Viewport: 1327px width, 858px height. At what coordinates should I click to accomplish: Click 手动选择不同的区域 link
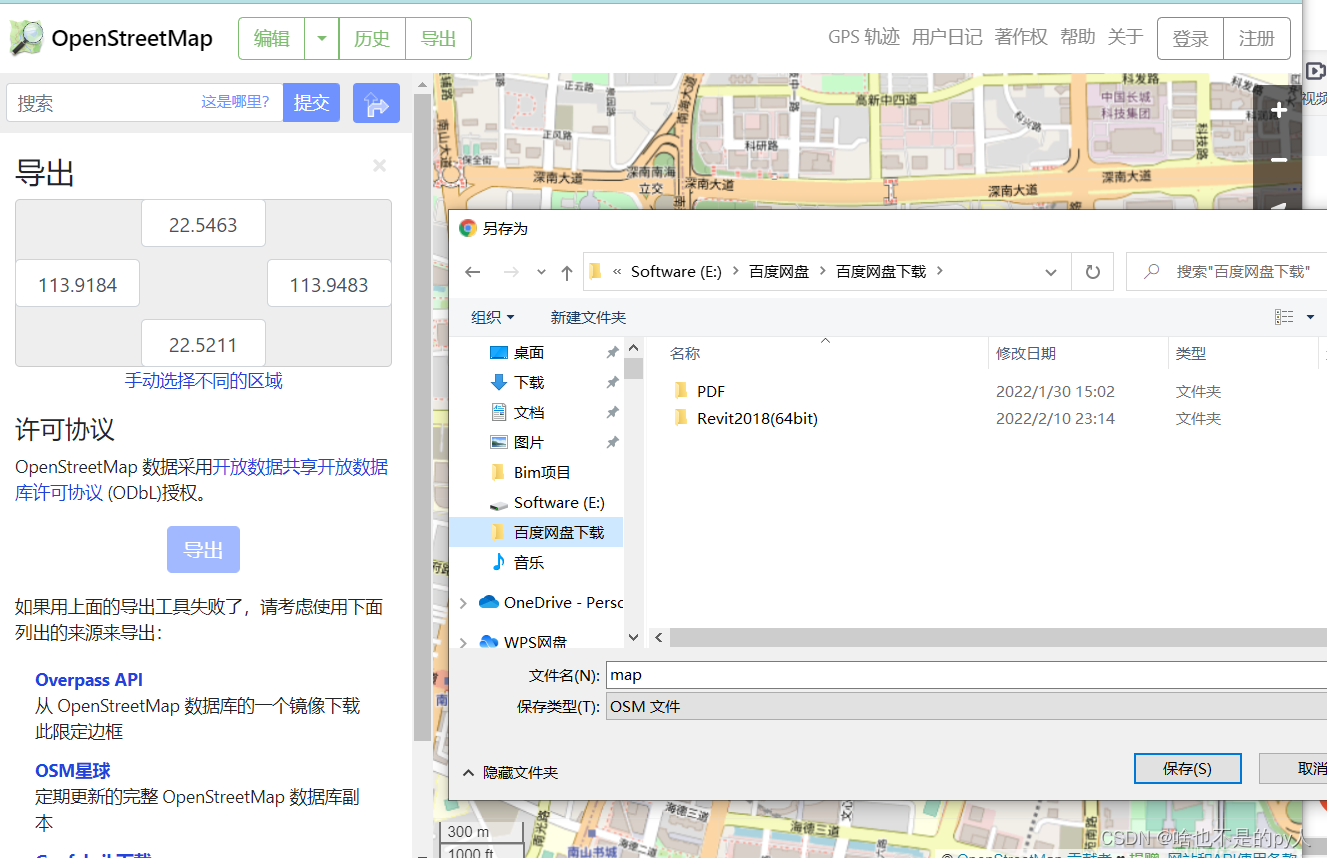pos(203,381)
